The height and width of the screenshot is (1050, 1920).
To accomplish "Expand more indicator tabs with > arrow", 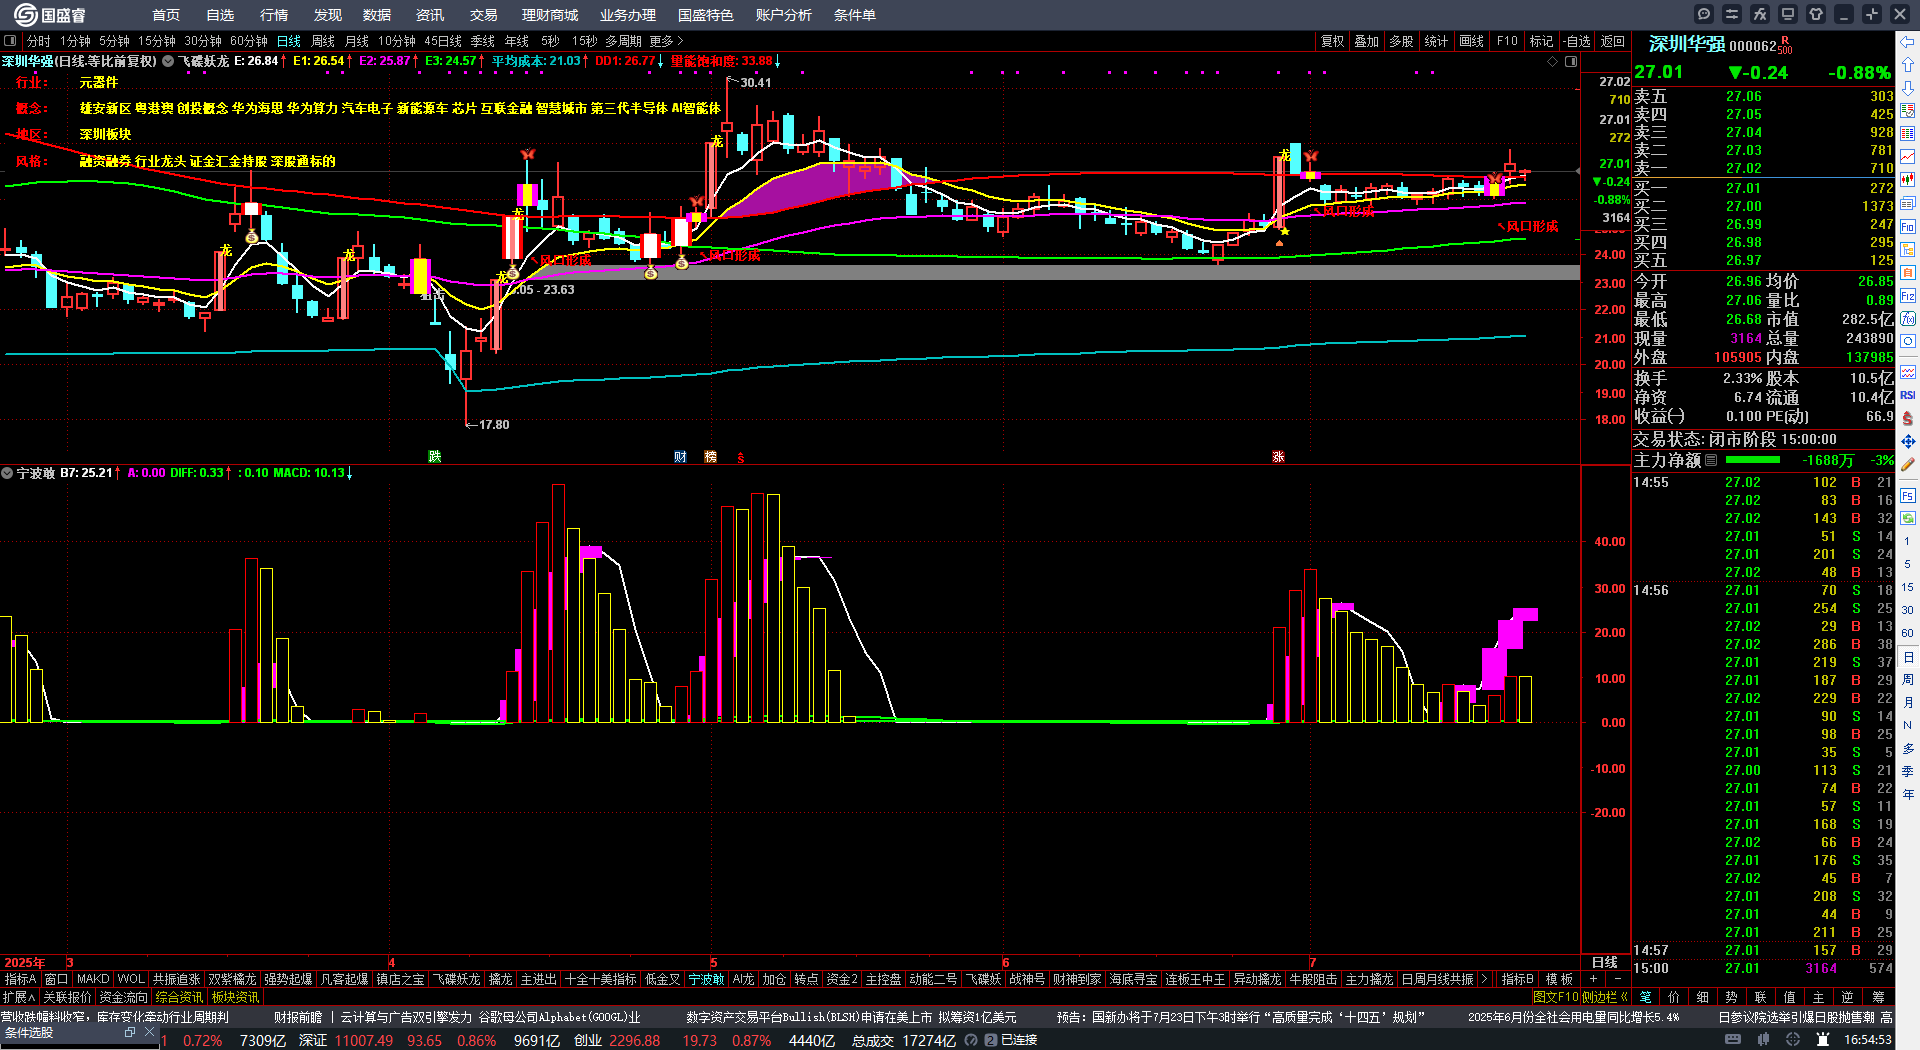I will point(1484,979).
